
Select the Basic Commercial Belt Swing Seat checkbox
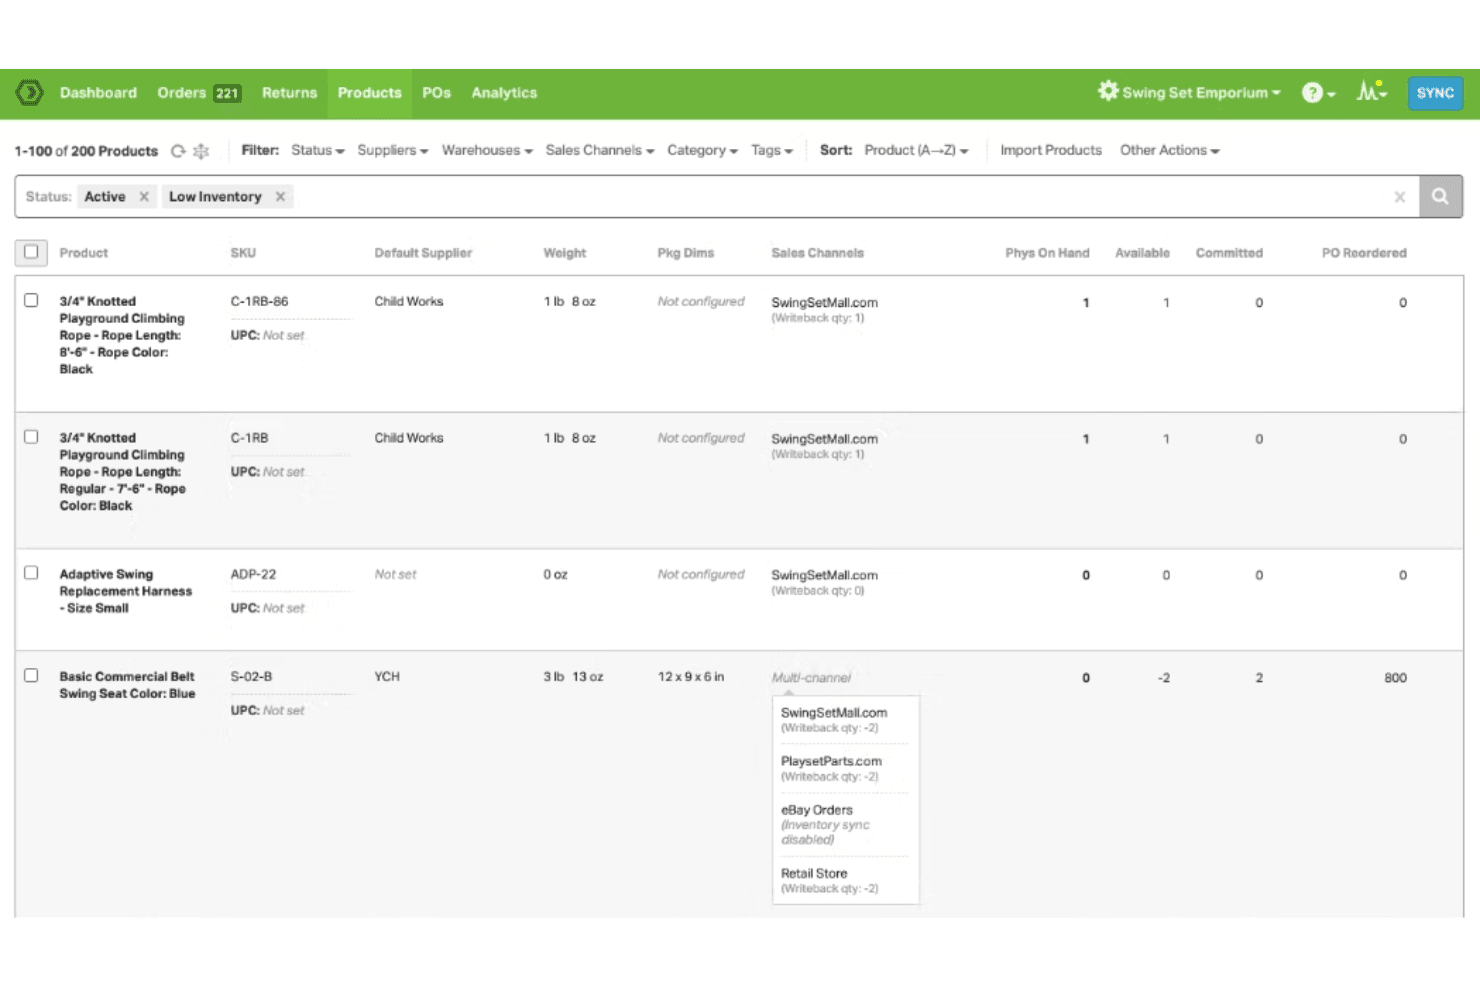click(x=31, y=675)
